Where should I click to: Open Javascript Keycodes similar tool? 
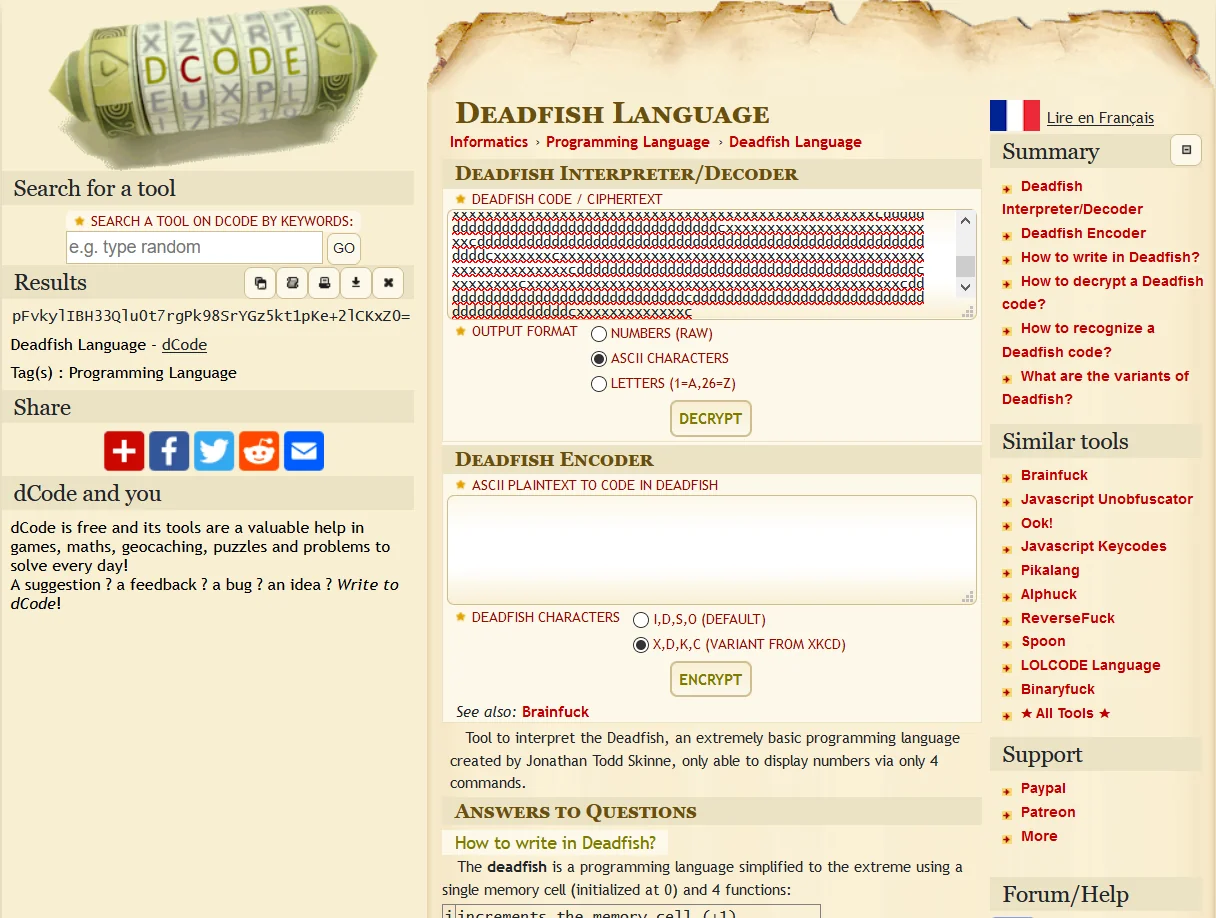click(x=1094, y=546)
